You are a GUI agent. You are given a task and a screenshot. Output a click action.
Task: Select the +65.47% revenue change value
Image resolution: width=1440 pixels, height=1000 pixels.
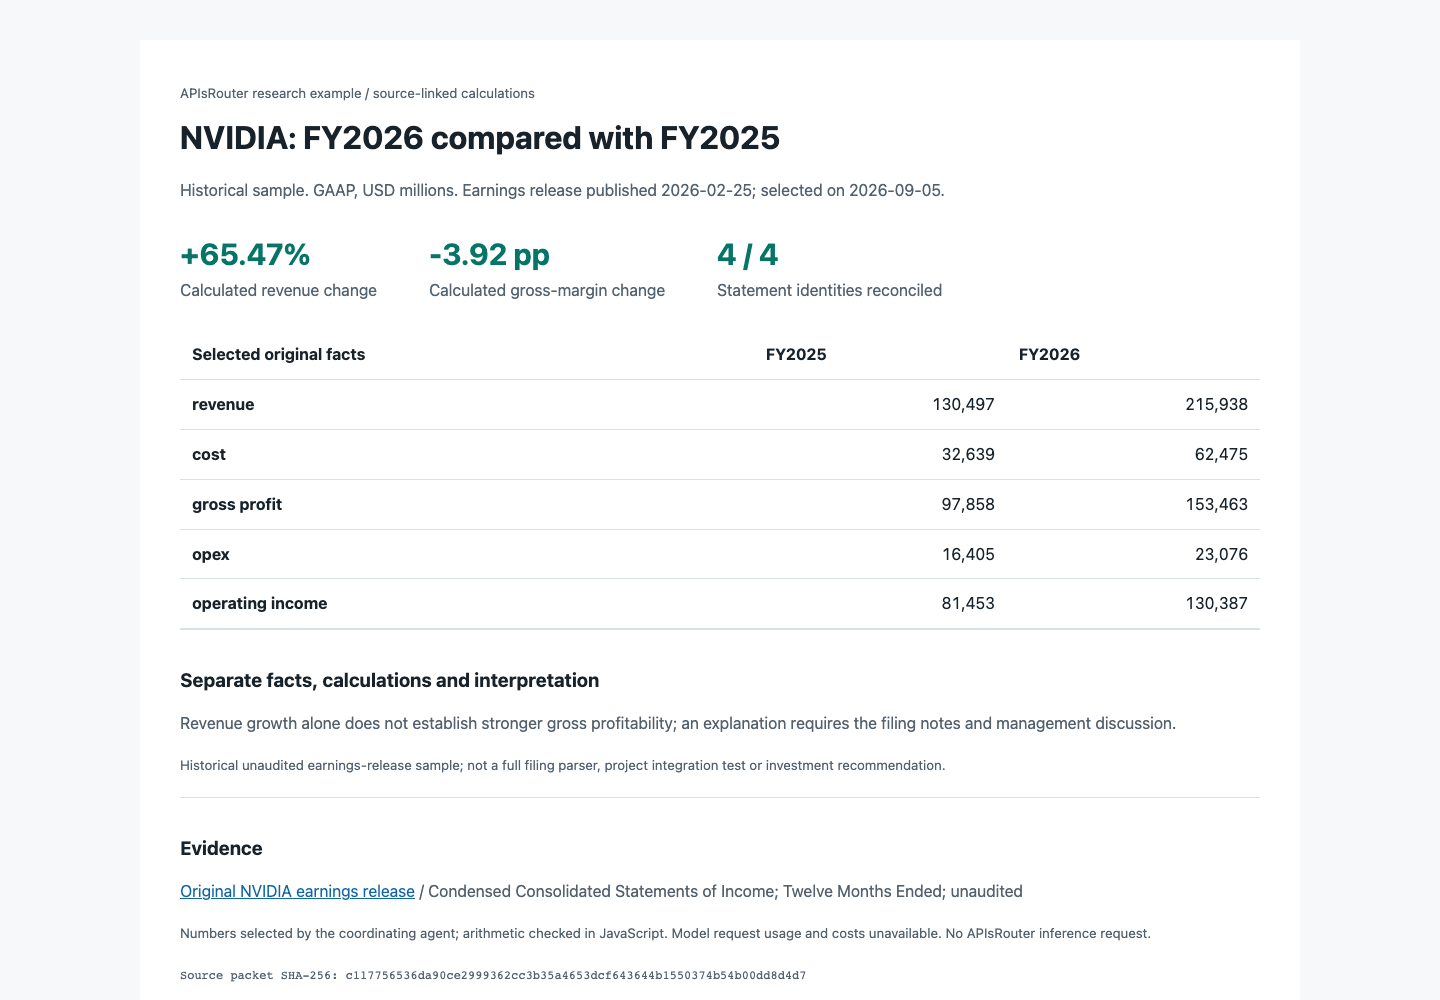click(x=245, y=255)
